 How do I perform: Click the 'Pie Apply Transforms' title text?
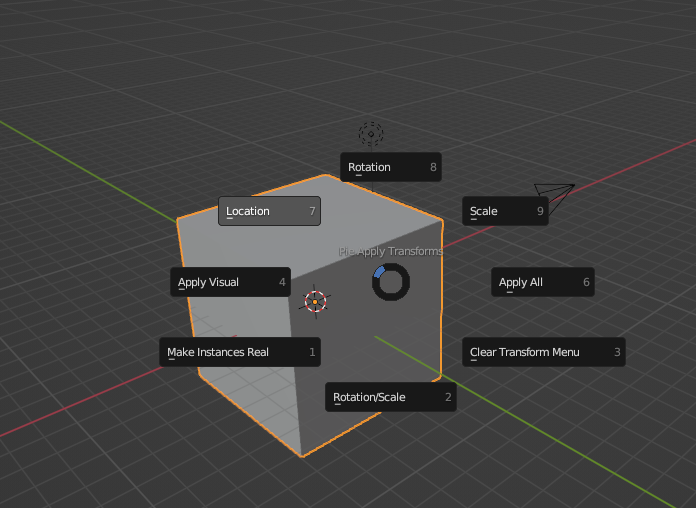pos(391,251)
